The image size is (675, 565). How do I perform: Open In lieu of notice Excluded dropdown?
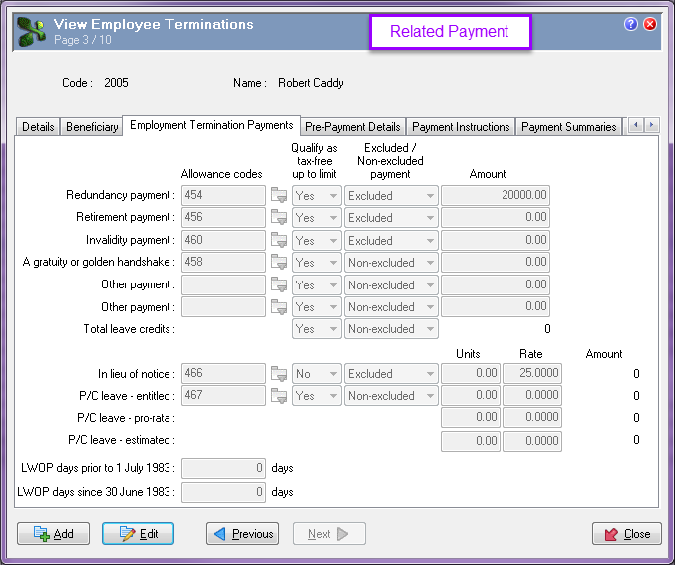click(391, 374)
